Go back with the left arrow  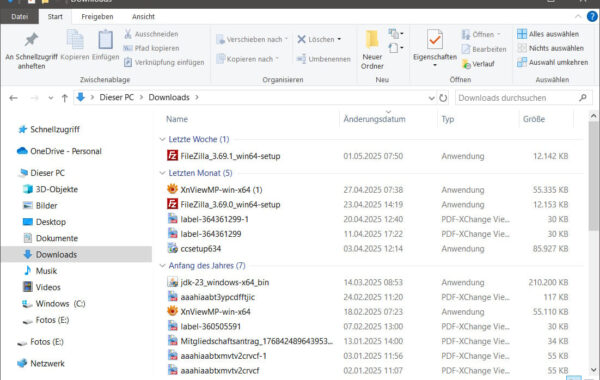(x=13, y=98)
